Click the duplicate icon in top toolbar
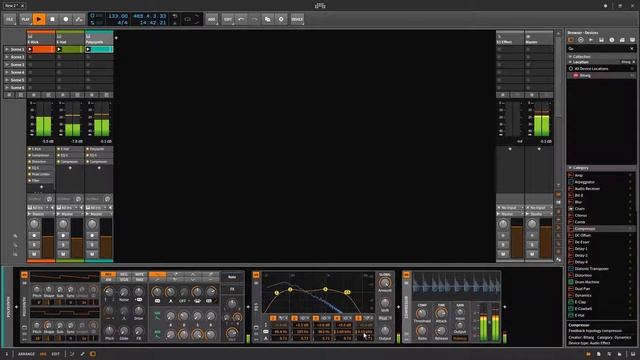This screenshot has height=360, width=640. click(x=267, y=19)
